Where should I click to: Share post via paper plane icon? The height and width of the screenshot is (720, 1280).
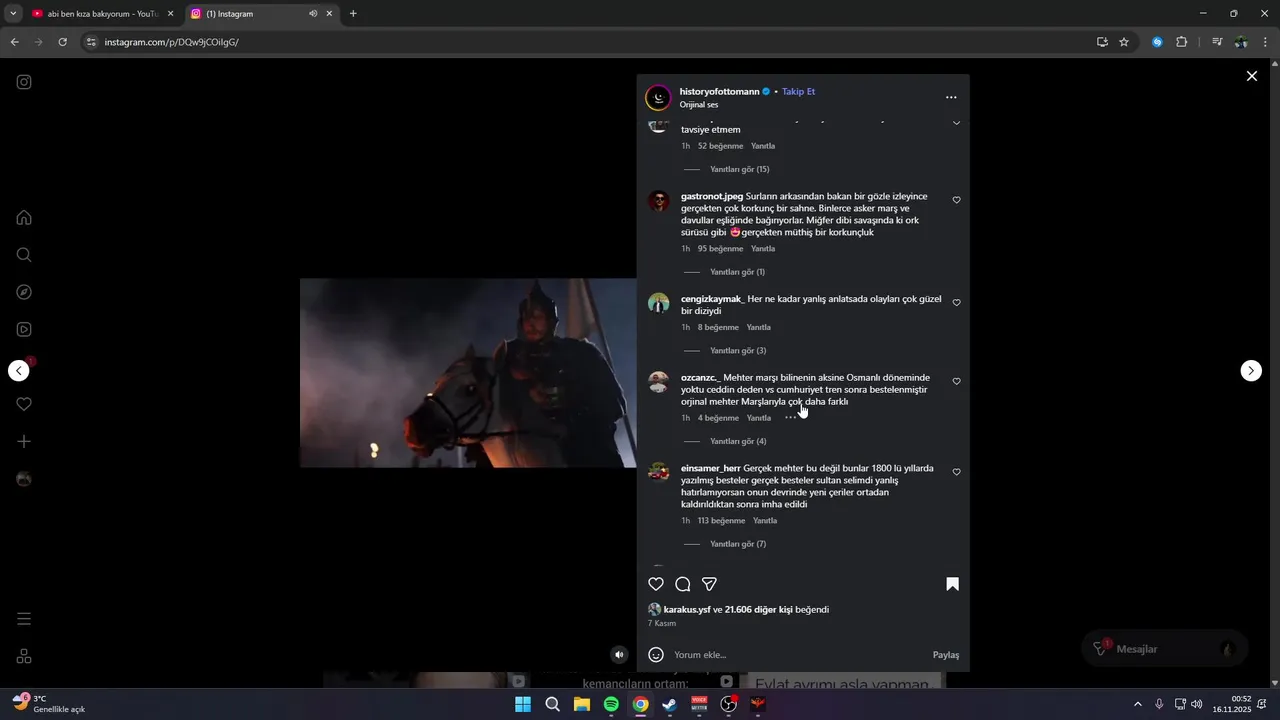click(709, 584)
